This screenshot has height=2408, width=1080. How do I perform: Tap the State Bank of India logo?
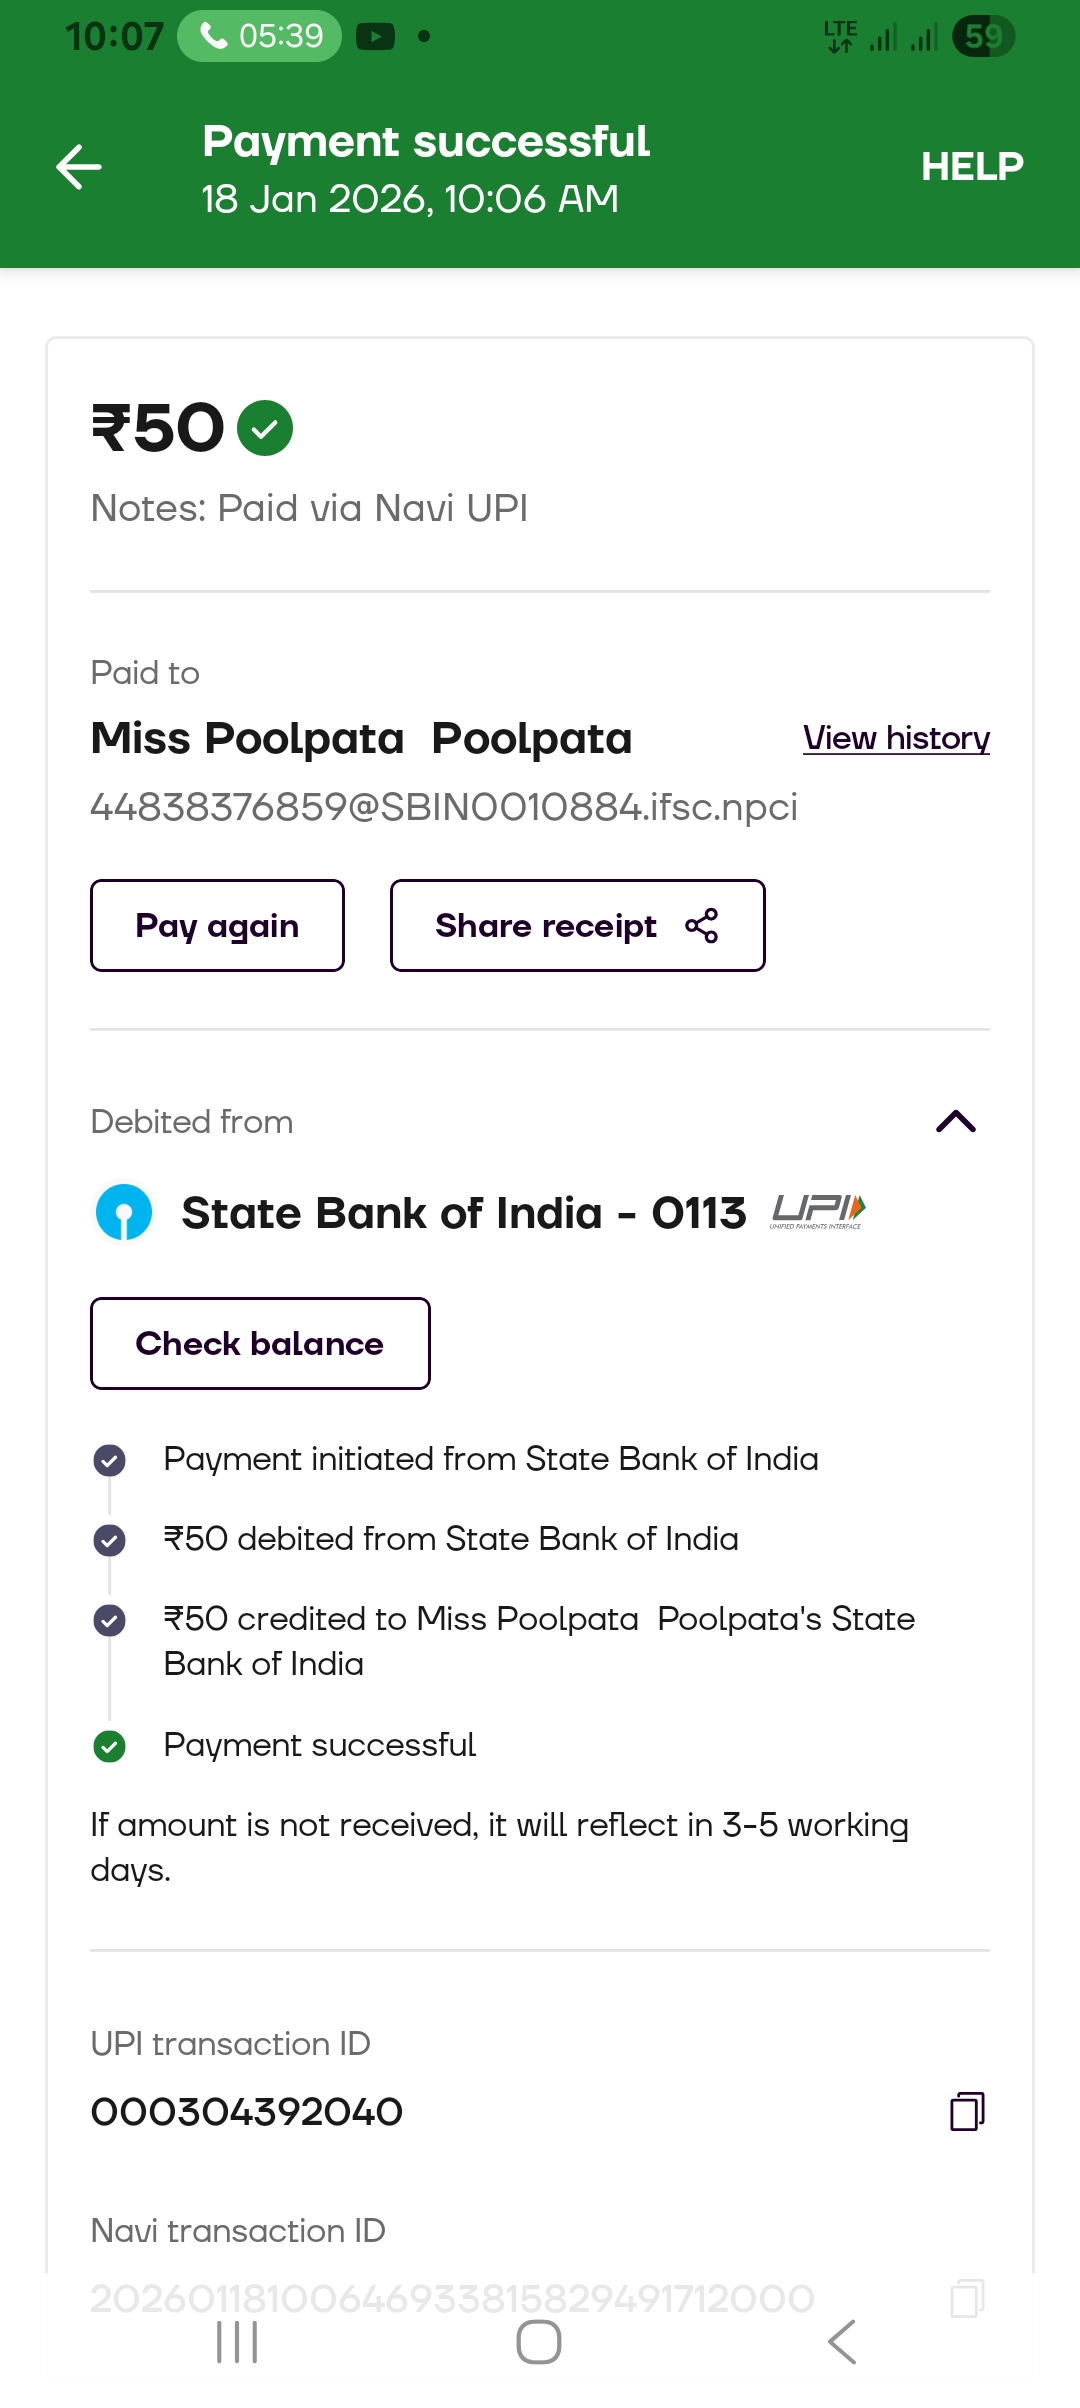[124, 1212]
